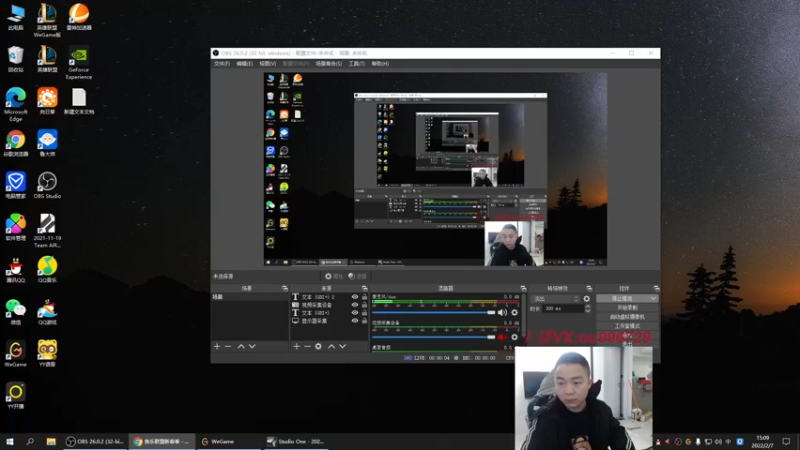The image size is (800, 450).
Task: Pop out the 来源 dock panel
Action: tap(364, 288)
